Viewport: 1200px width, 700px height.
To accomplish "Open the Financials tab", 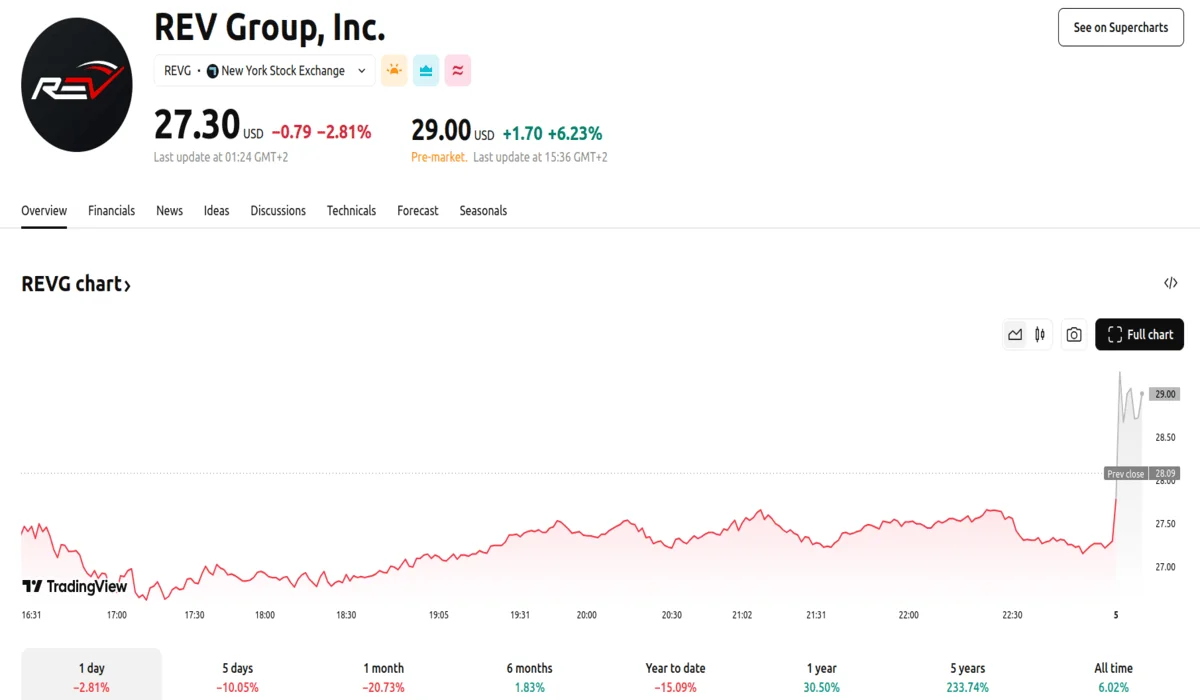I will 111,211.
